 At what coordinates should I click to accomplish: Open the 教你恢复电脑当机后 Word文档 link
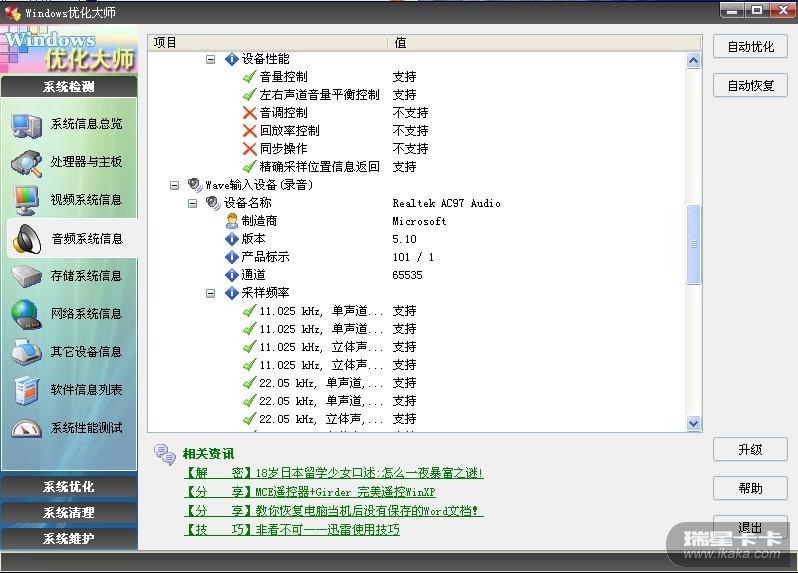click(332, 510)
